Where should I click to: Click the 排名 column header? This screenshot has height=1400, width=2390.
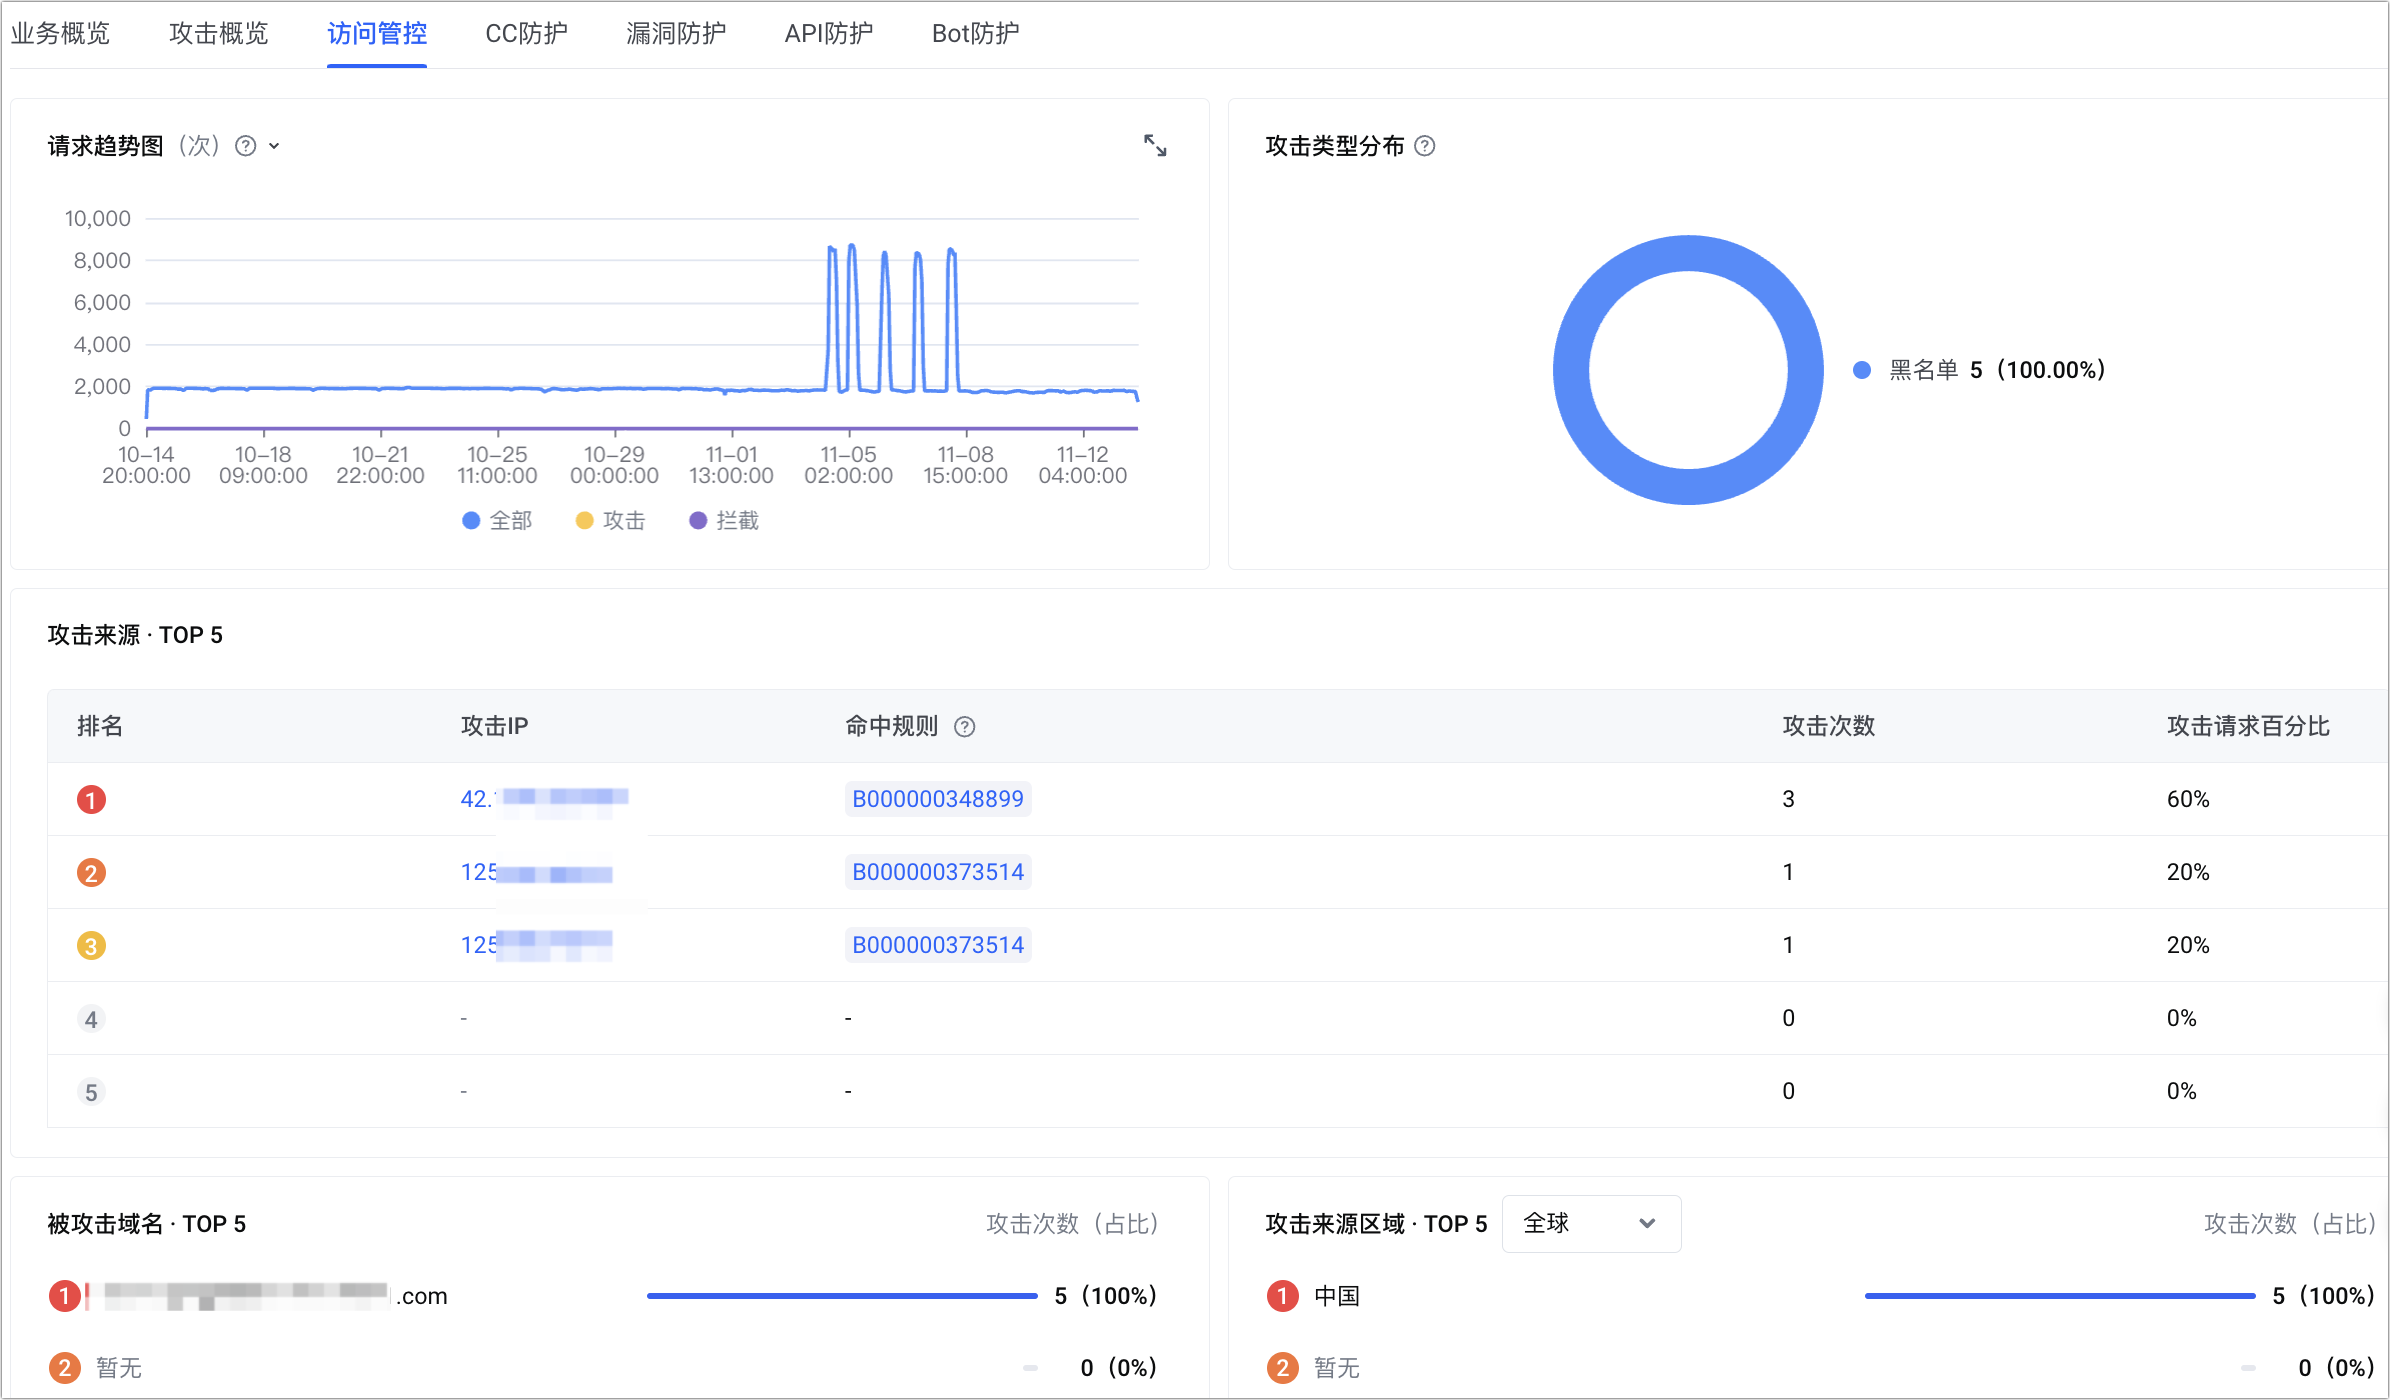coord(100,726)
